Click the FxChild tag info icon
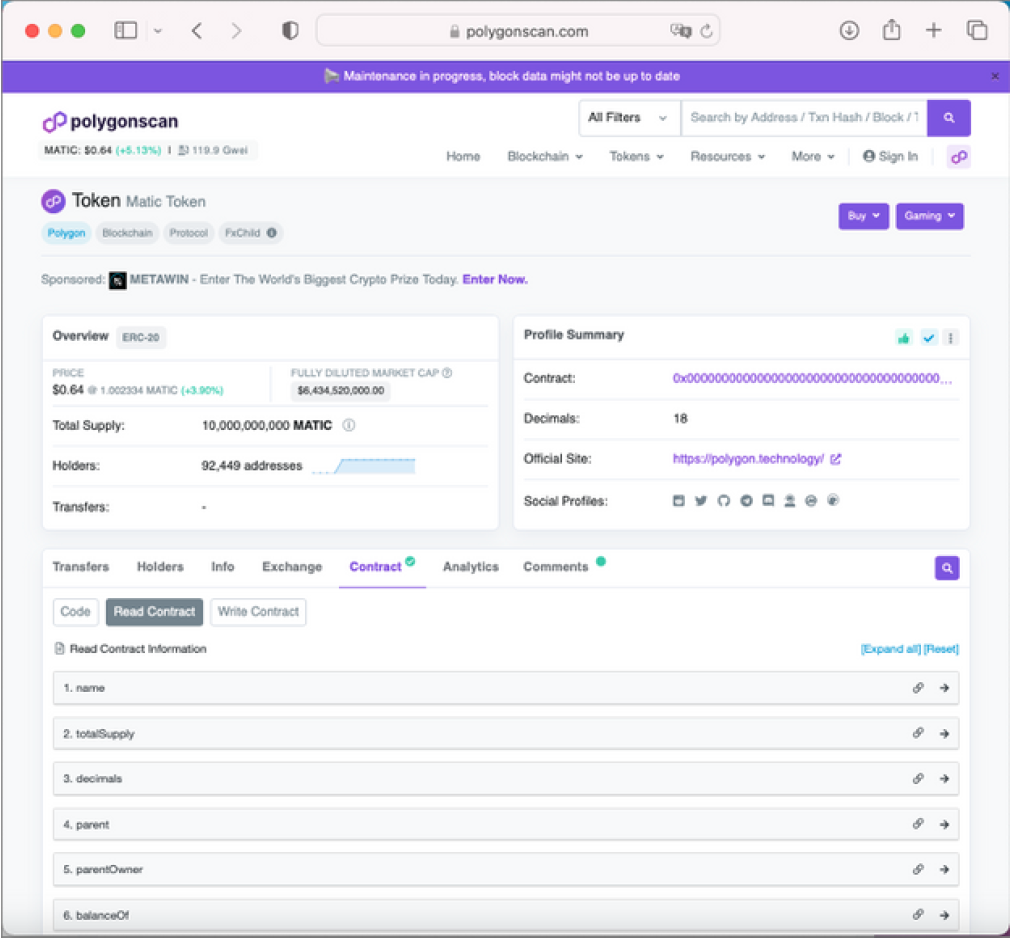 pos(272,233)
